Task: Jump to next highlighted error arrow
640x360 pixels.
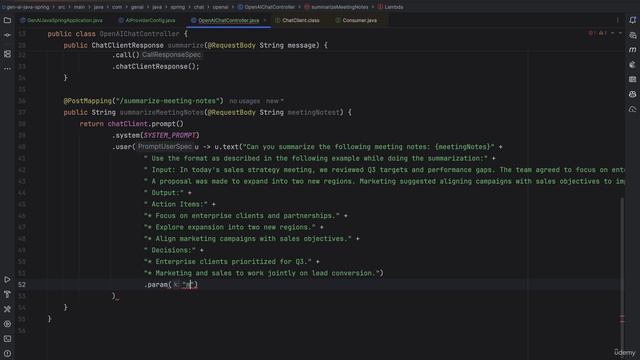Action: tap(620, 33)
